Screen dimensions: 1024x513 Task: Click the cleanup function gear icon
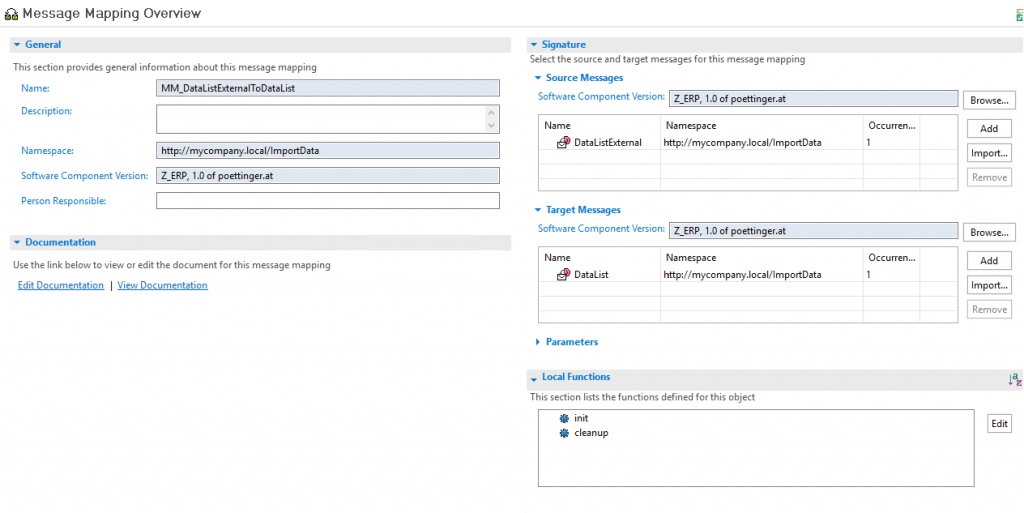(564, 433)
